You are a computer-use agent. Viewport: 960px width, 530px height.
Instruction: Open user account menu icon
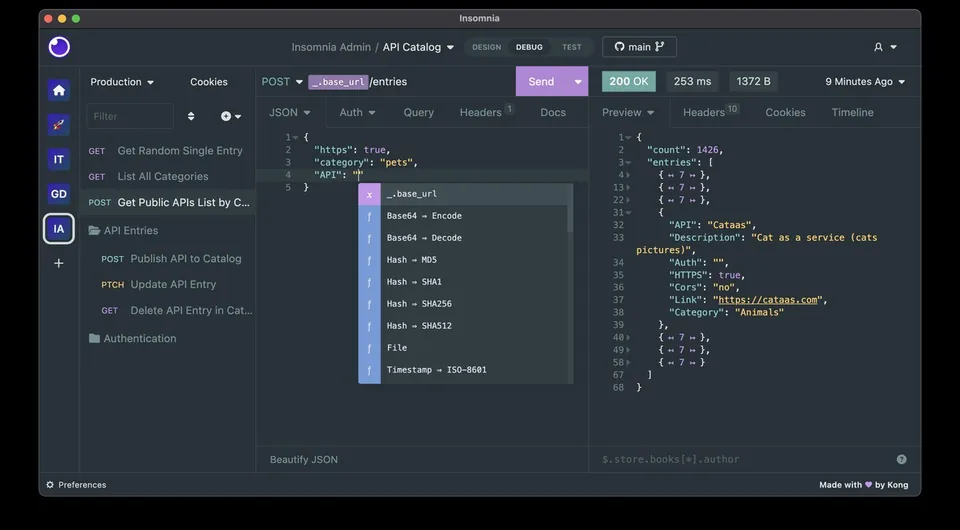885,47
